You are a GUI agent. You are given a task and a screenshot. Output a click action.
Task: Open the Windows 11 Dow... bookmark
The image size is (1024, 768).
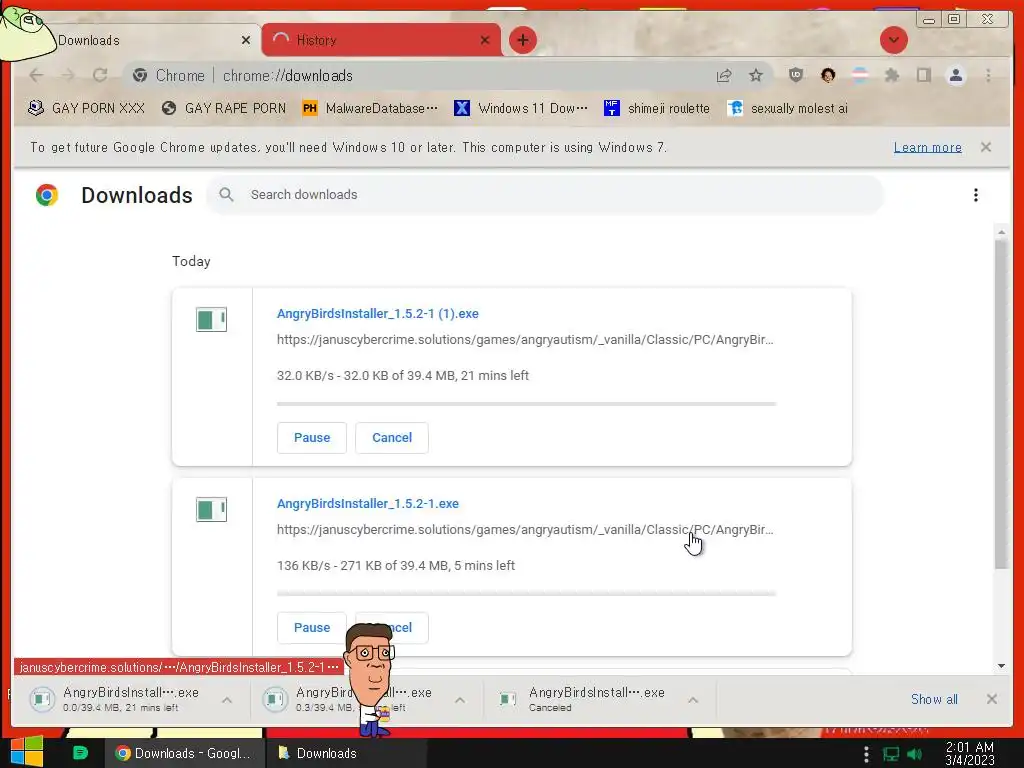tap(520, 108)
